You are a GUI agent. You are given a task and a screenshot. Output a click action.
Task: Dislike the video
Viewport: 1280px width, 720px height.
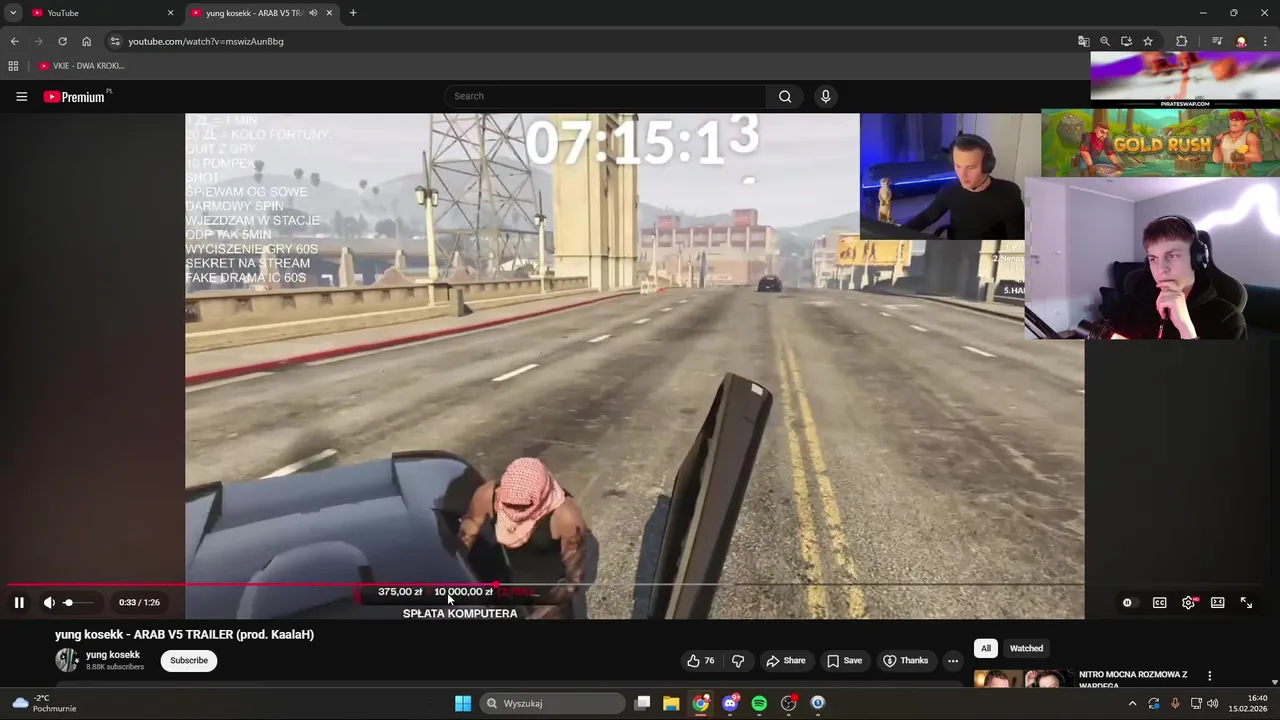(x=738, y=660)
